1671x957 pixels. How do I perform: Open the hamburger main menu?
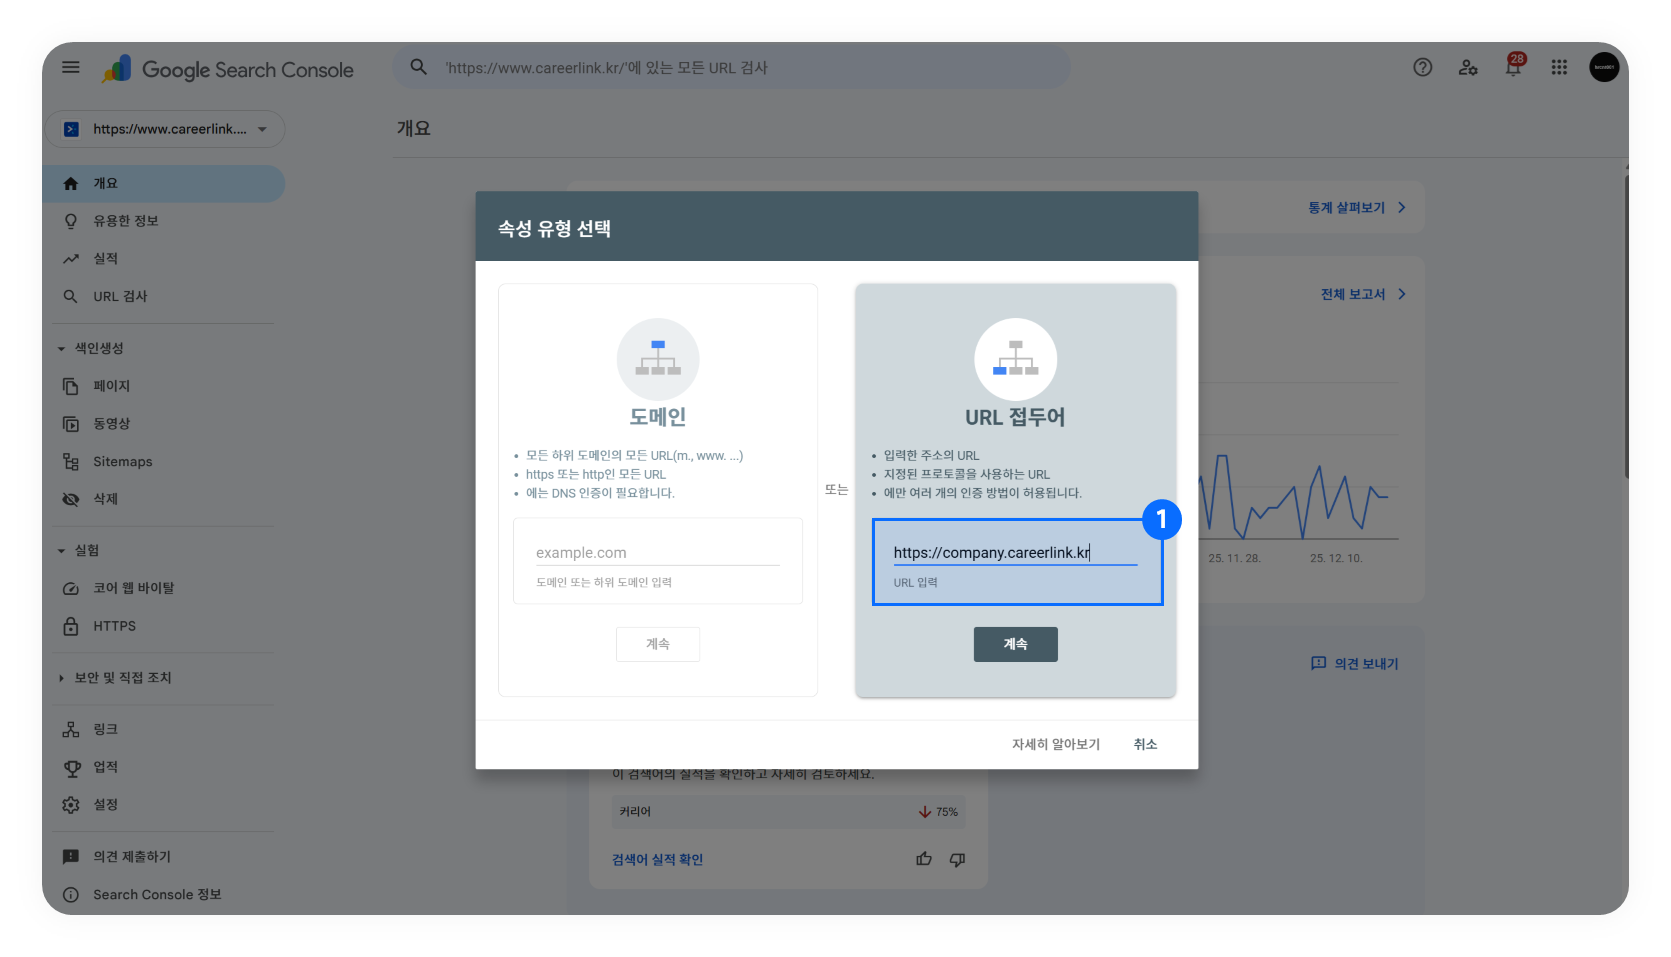[x=71, y=68]
